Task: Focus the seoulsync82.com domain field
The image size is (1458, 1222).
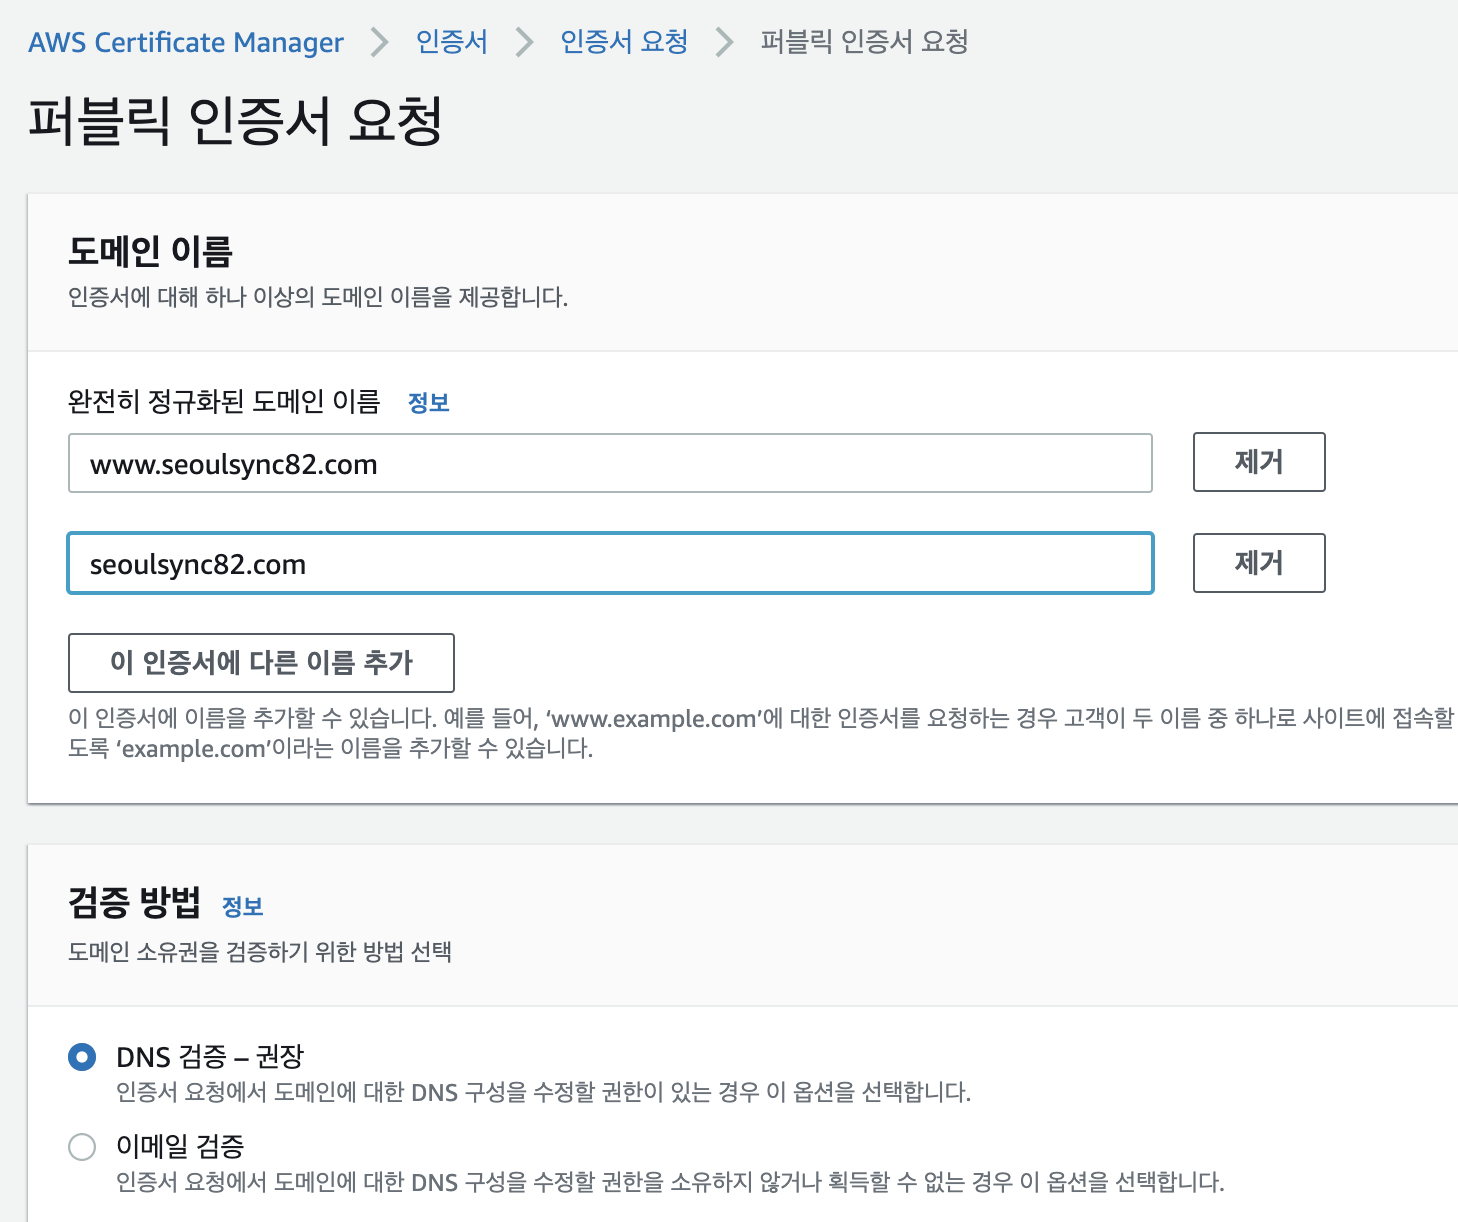Action: (610, 563)
